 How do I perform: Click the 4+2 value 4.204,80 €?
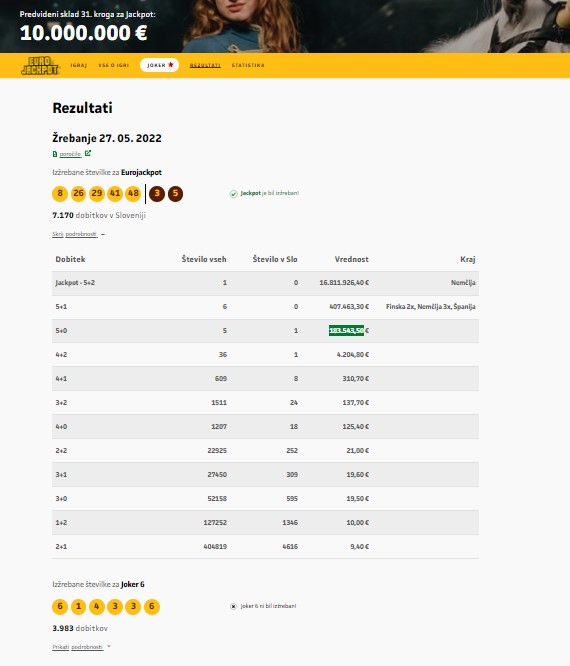pyautogui.click(x=353, y=355)
